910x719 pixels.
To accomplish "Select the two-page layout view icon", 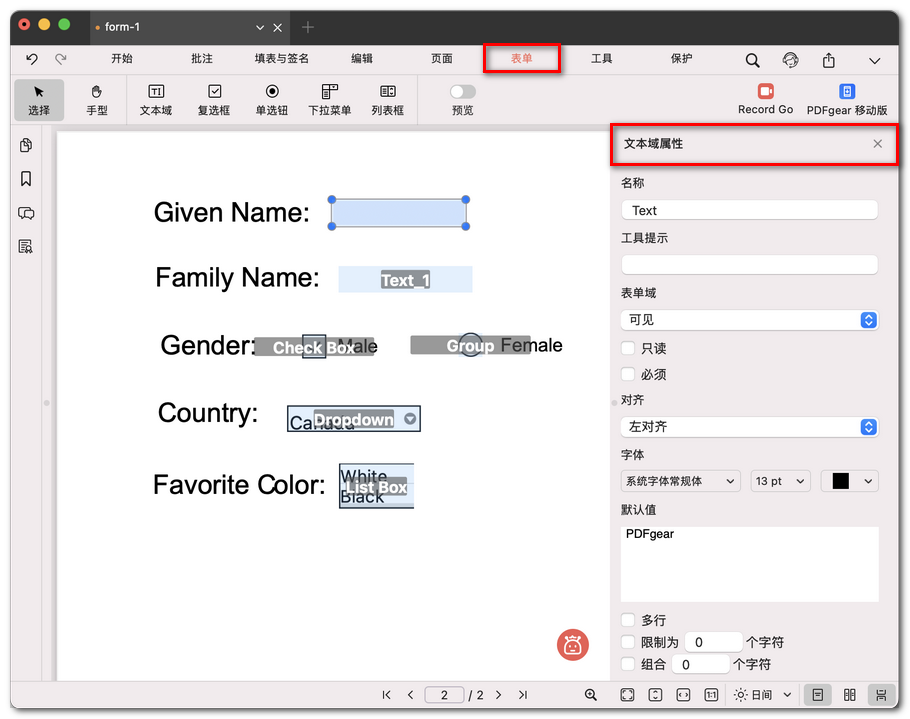I will [x=849, y=694].
